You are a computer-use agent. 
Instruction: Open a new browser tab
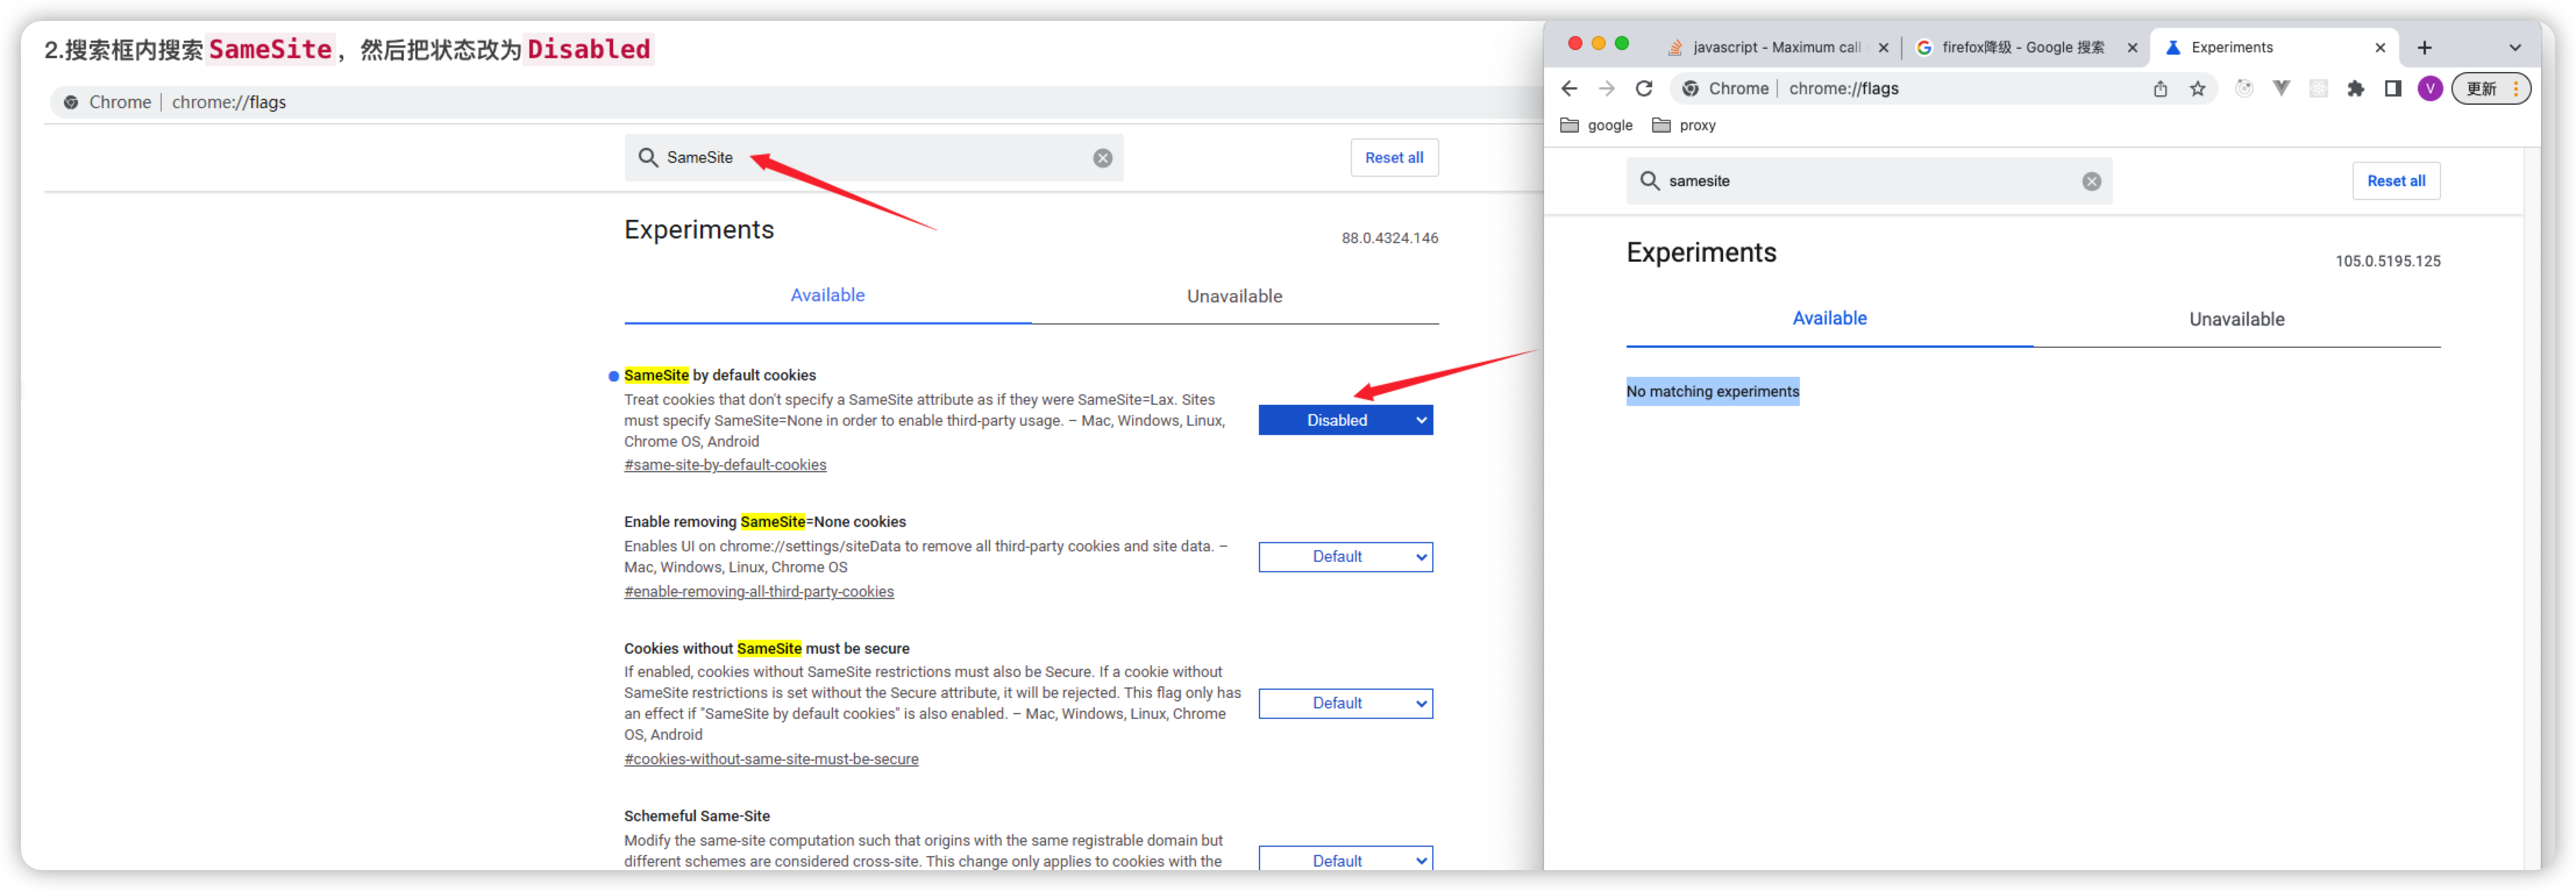2424,48
